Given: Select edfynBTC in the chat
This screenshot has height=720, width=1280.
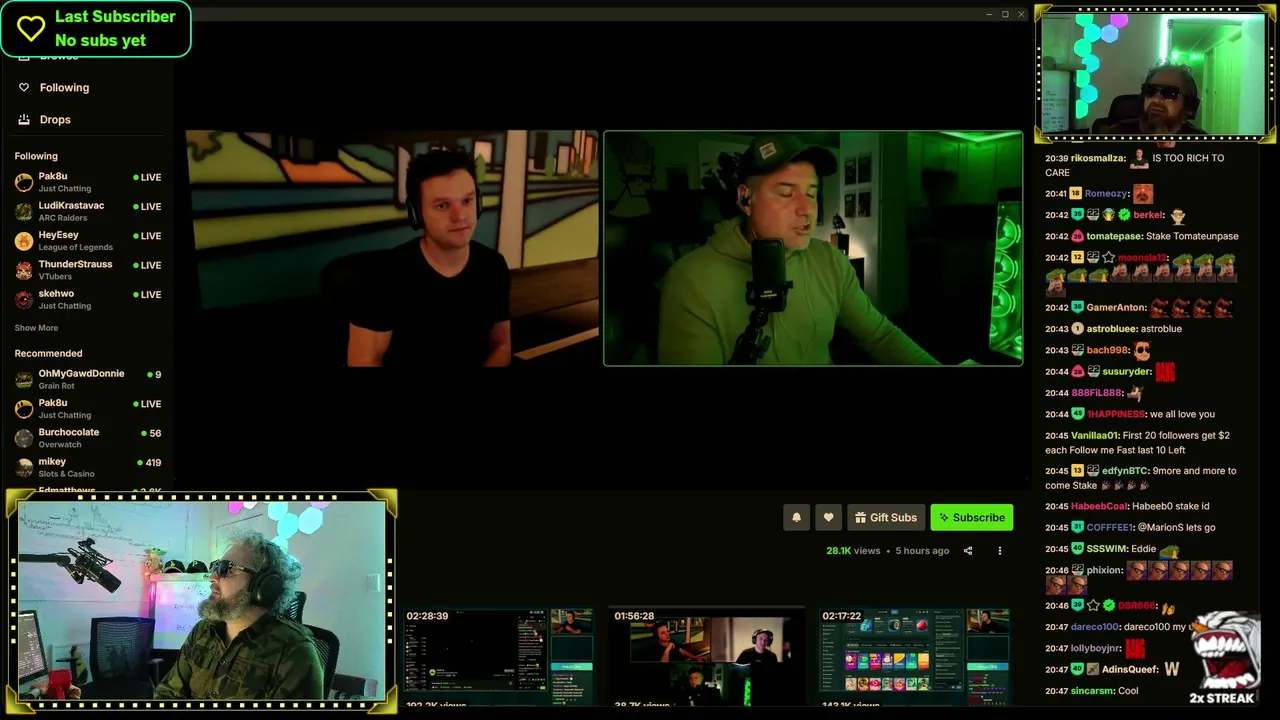Looking at the screenshot, I should coord(1125,471).
